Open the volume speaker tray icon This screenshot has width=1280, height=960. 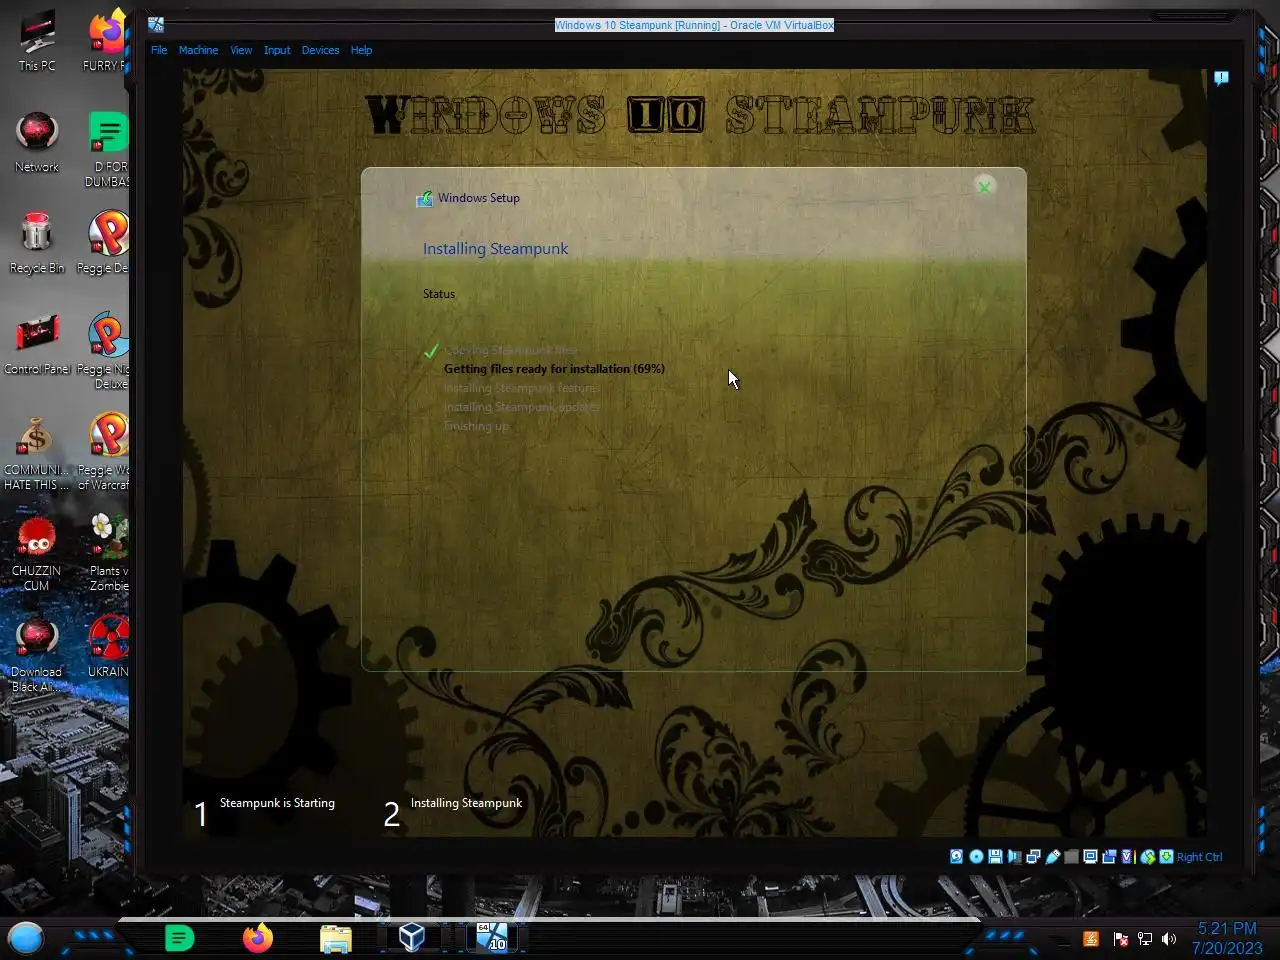(1169, 939)
